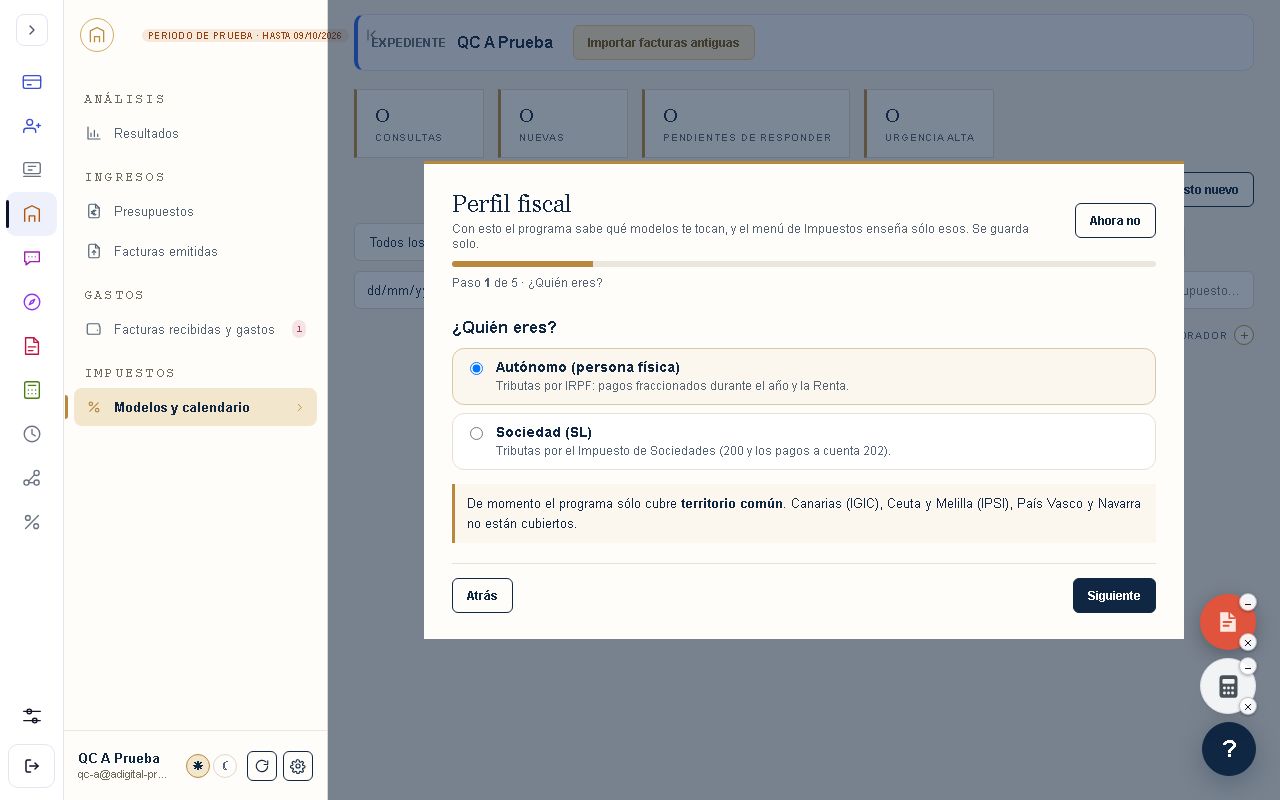
Task: Click the arch logo at sidebar top
Action: 97,35
